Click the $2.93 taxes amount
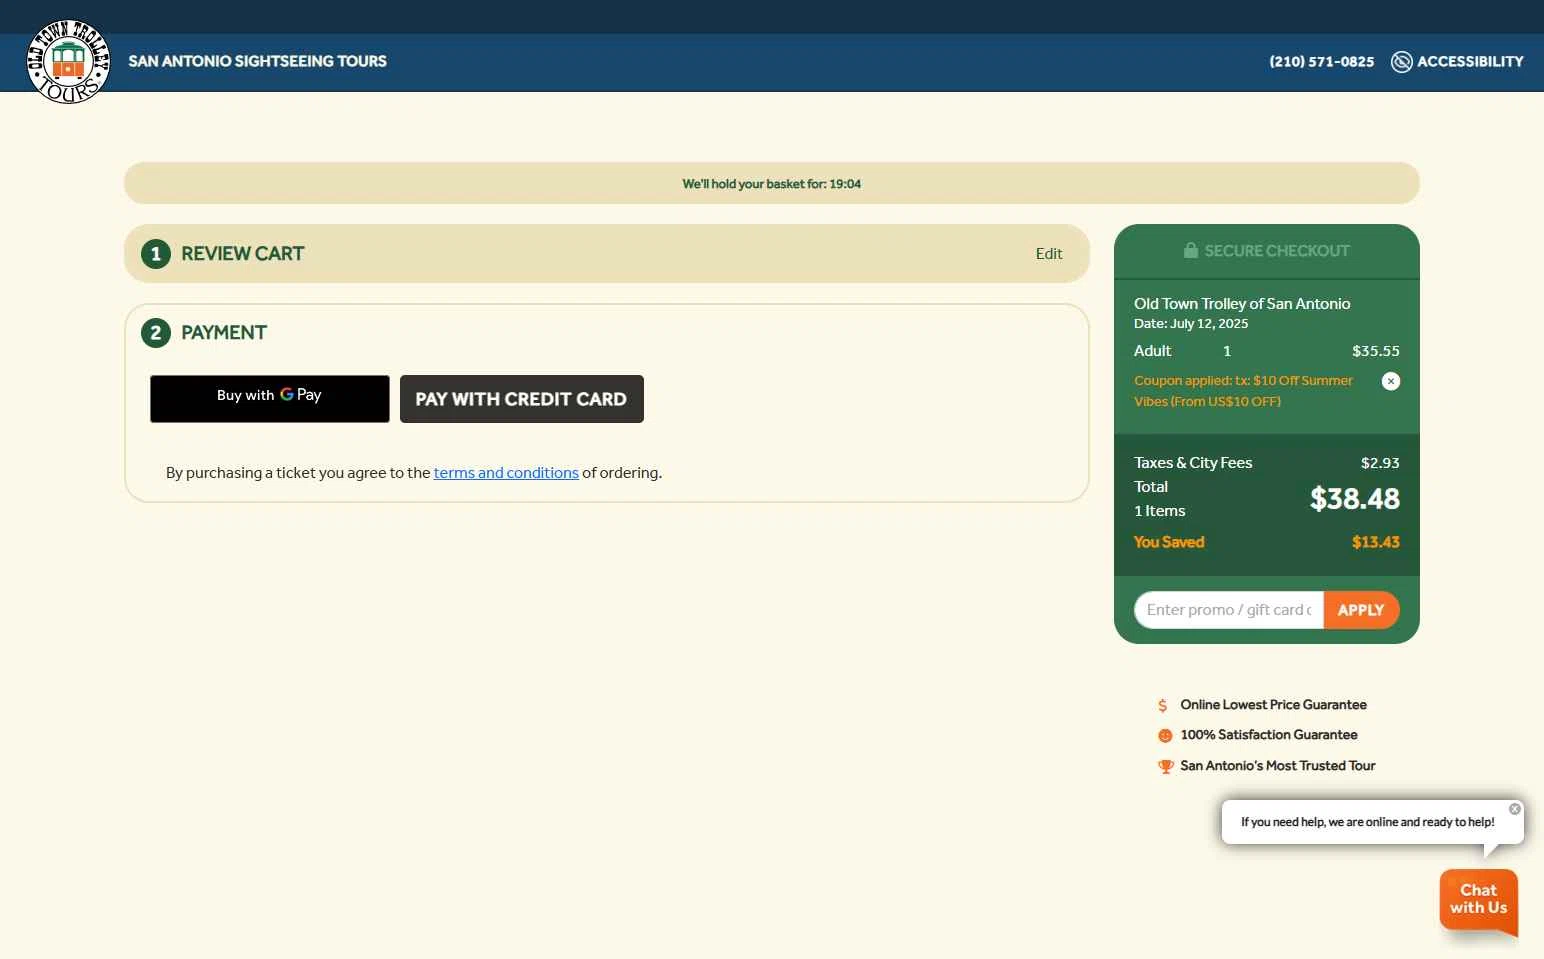The width and height of the screenshot is (1544, 959). (x=1380, y=463)
